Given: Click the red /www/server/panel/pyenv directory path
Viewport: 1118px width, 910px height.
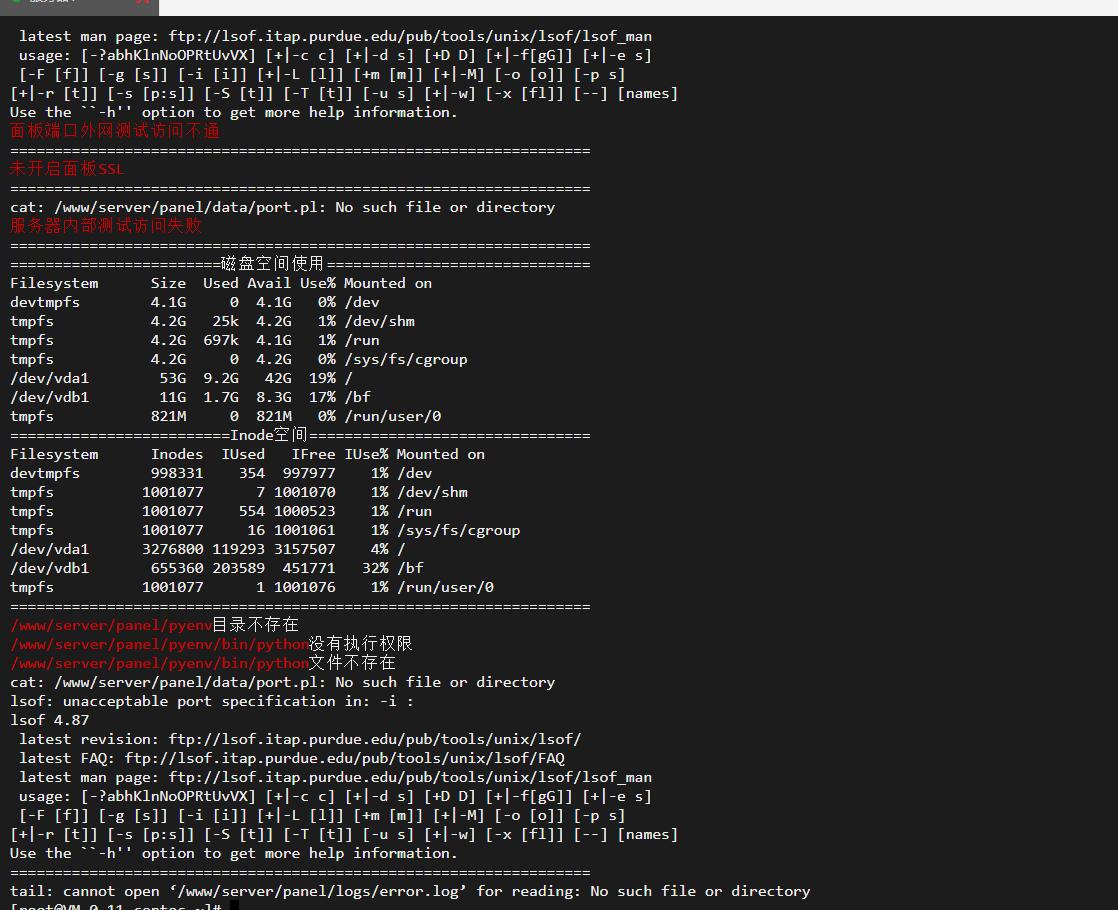Looking at the screenshot, I should (111, 625).
